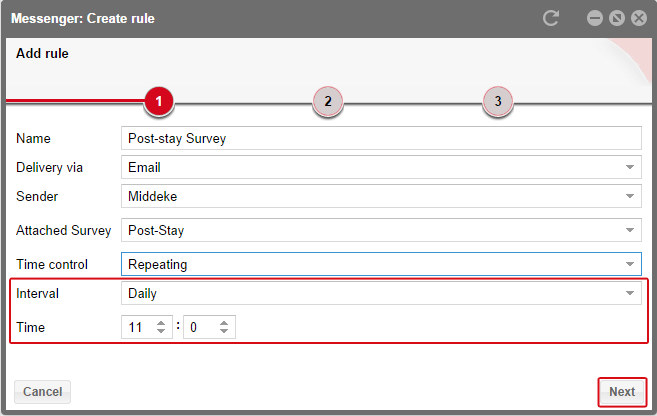Increase the minutes value by one

tap(224, 322)
